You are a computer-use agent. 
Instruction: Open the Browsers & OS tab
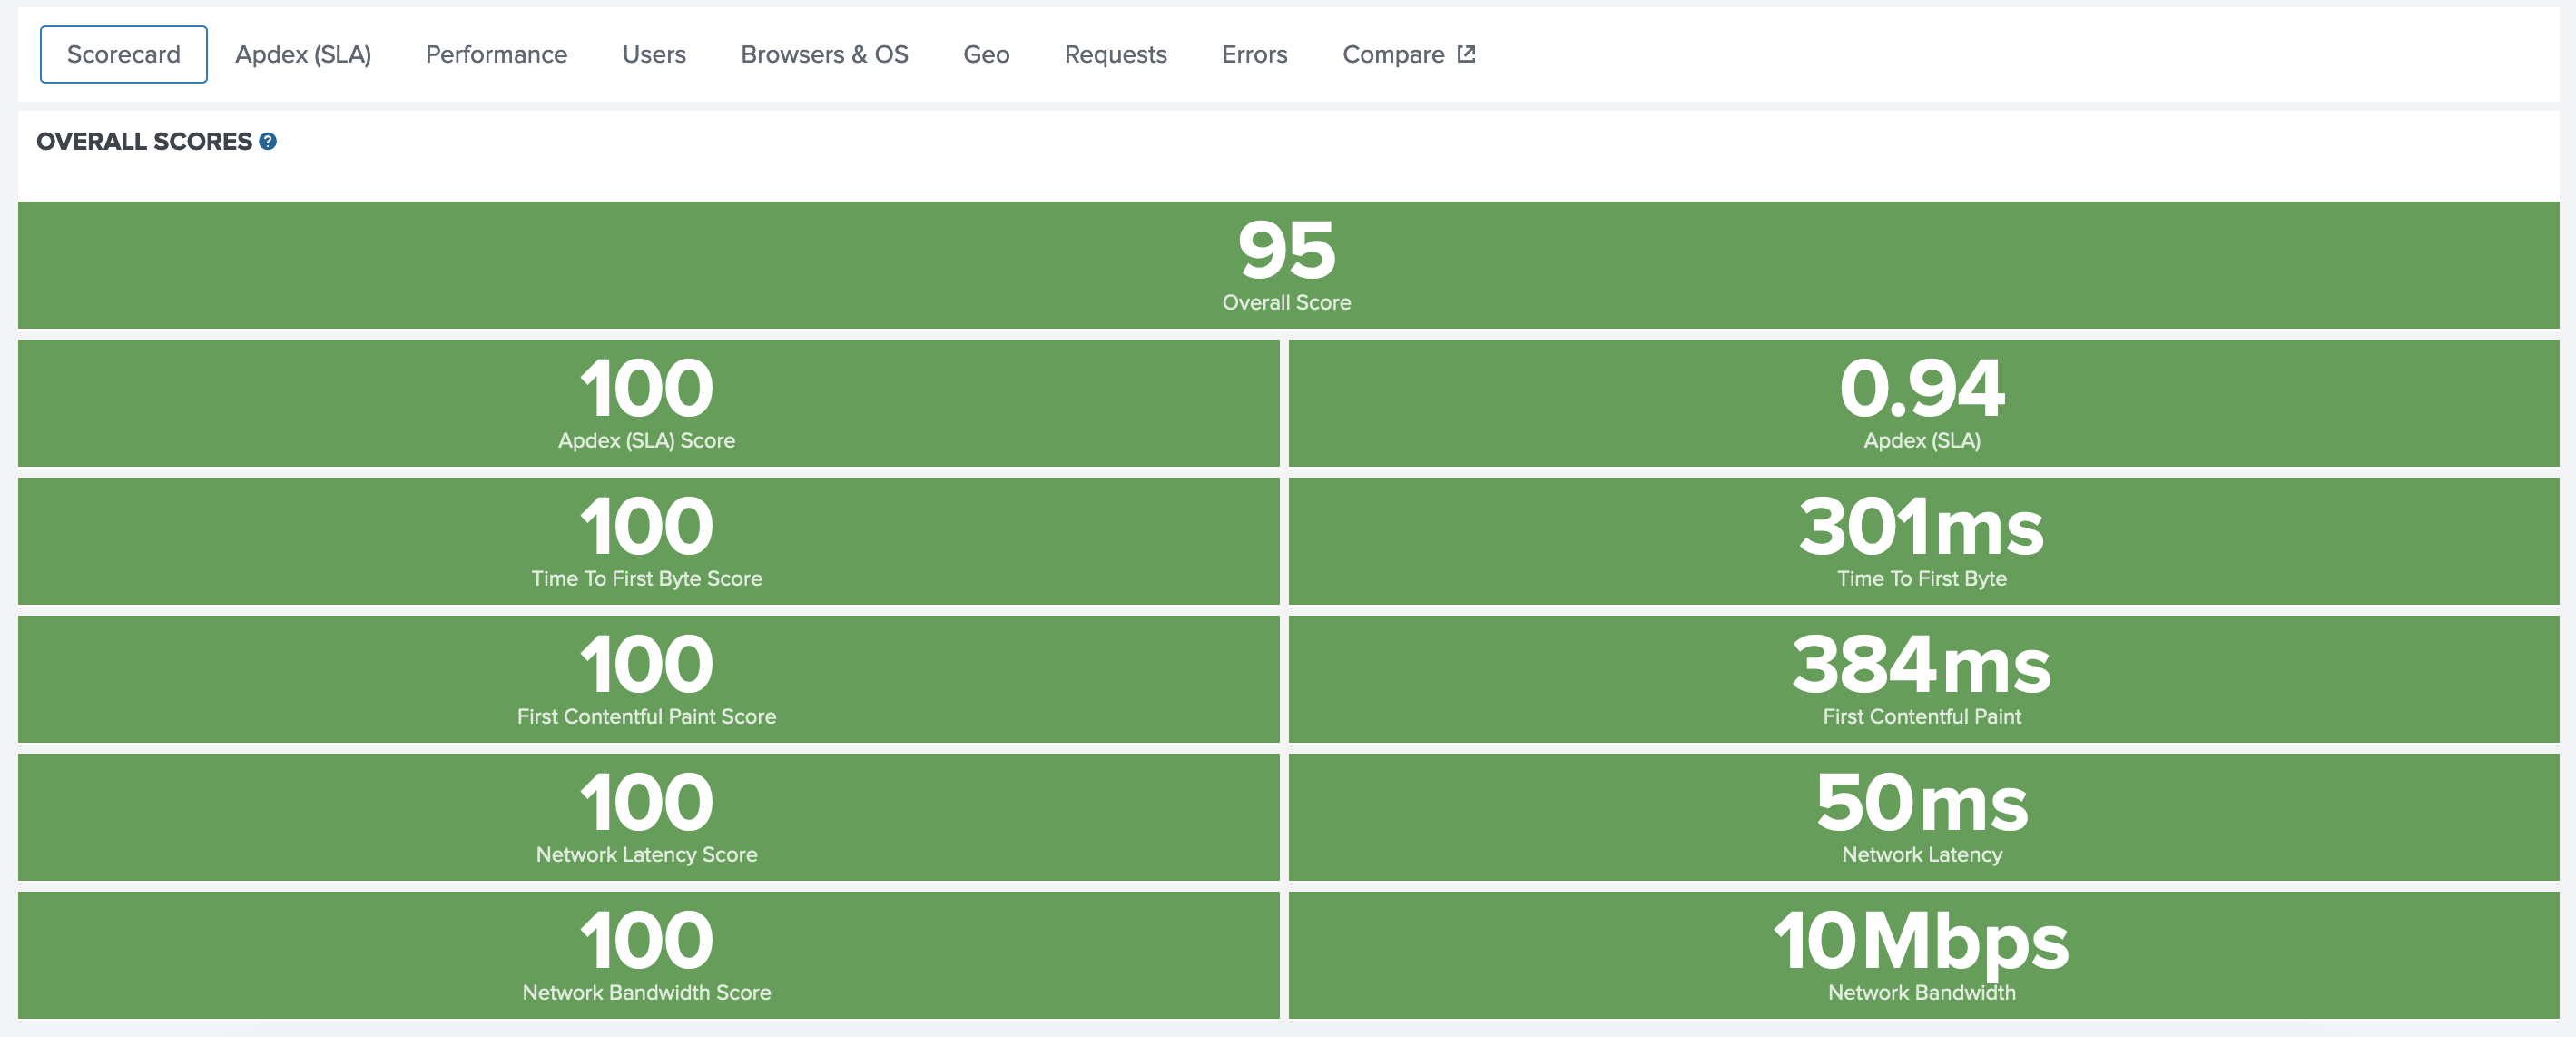click(x=824, y=54)
